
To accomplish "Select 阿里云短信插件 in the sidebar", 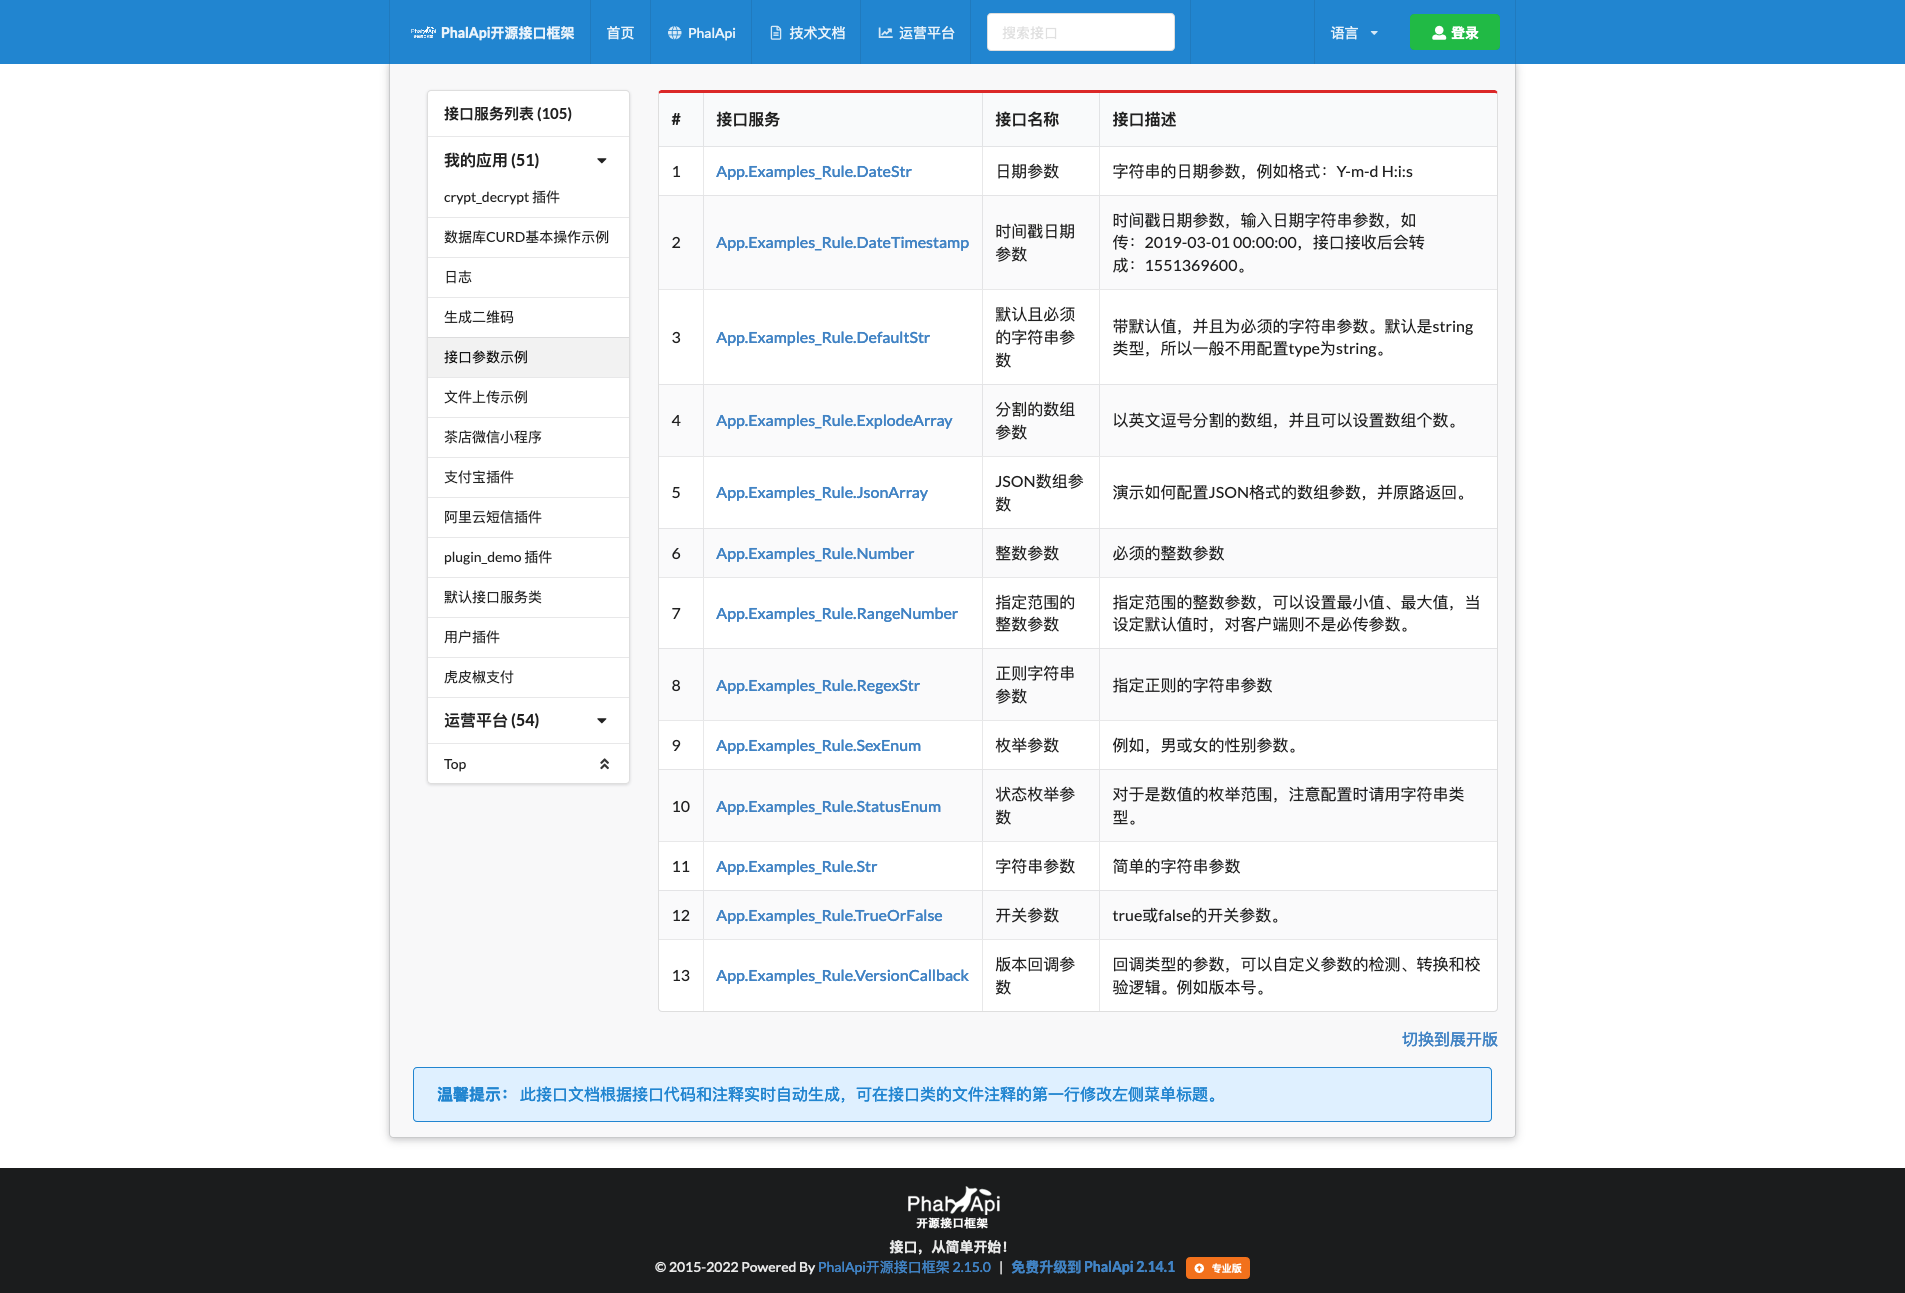I will pos(528,517).
